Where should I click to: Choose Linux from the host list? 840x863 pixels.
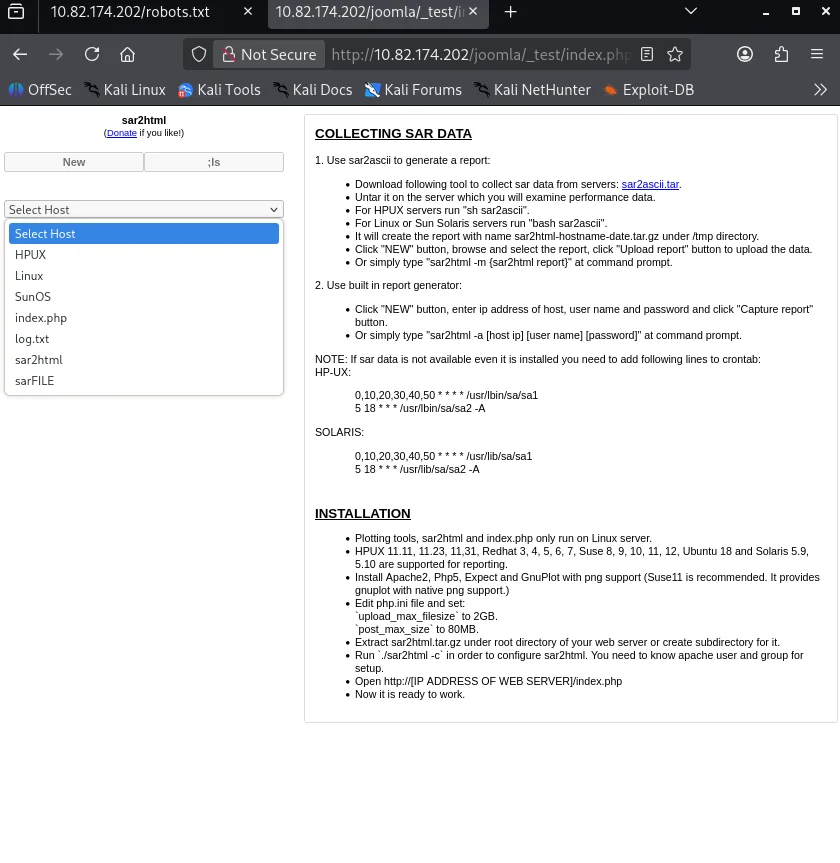(x=29, y=276)
